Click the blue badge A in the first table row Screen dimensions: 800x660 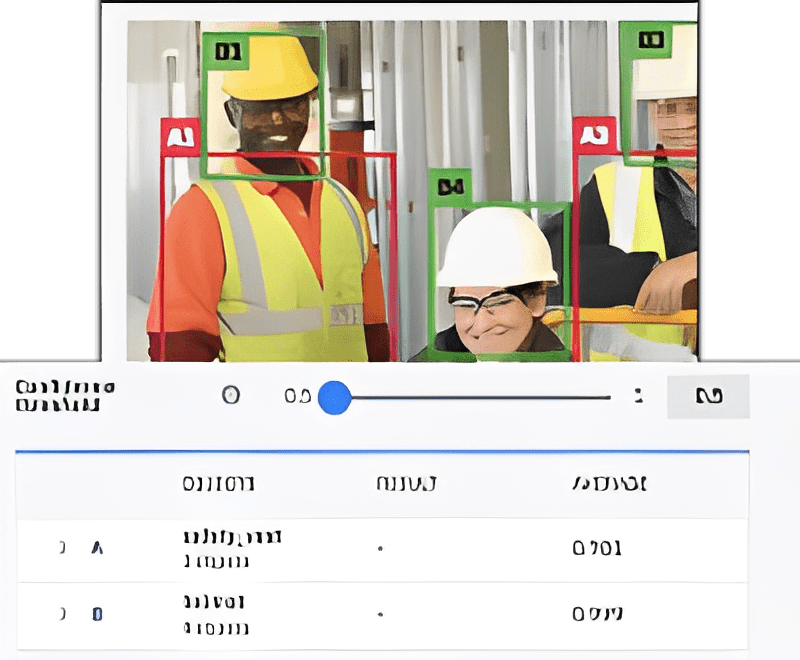(95, 547)
